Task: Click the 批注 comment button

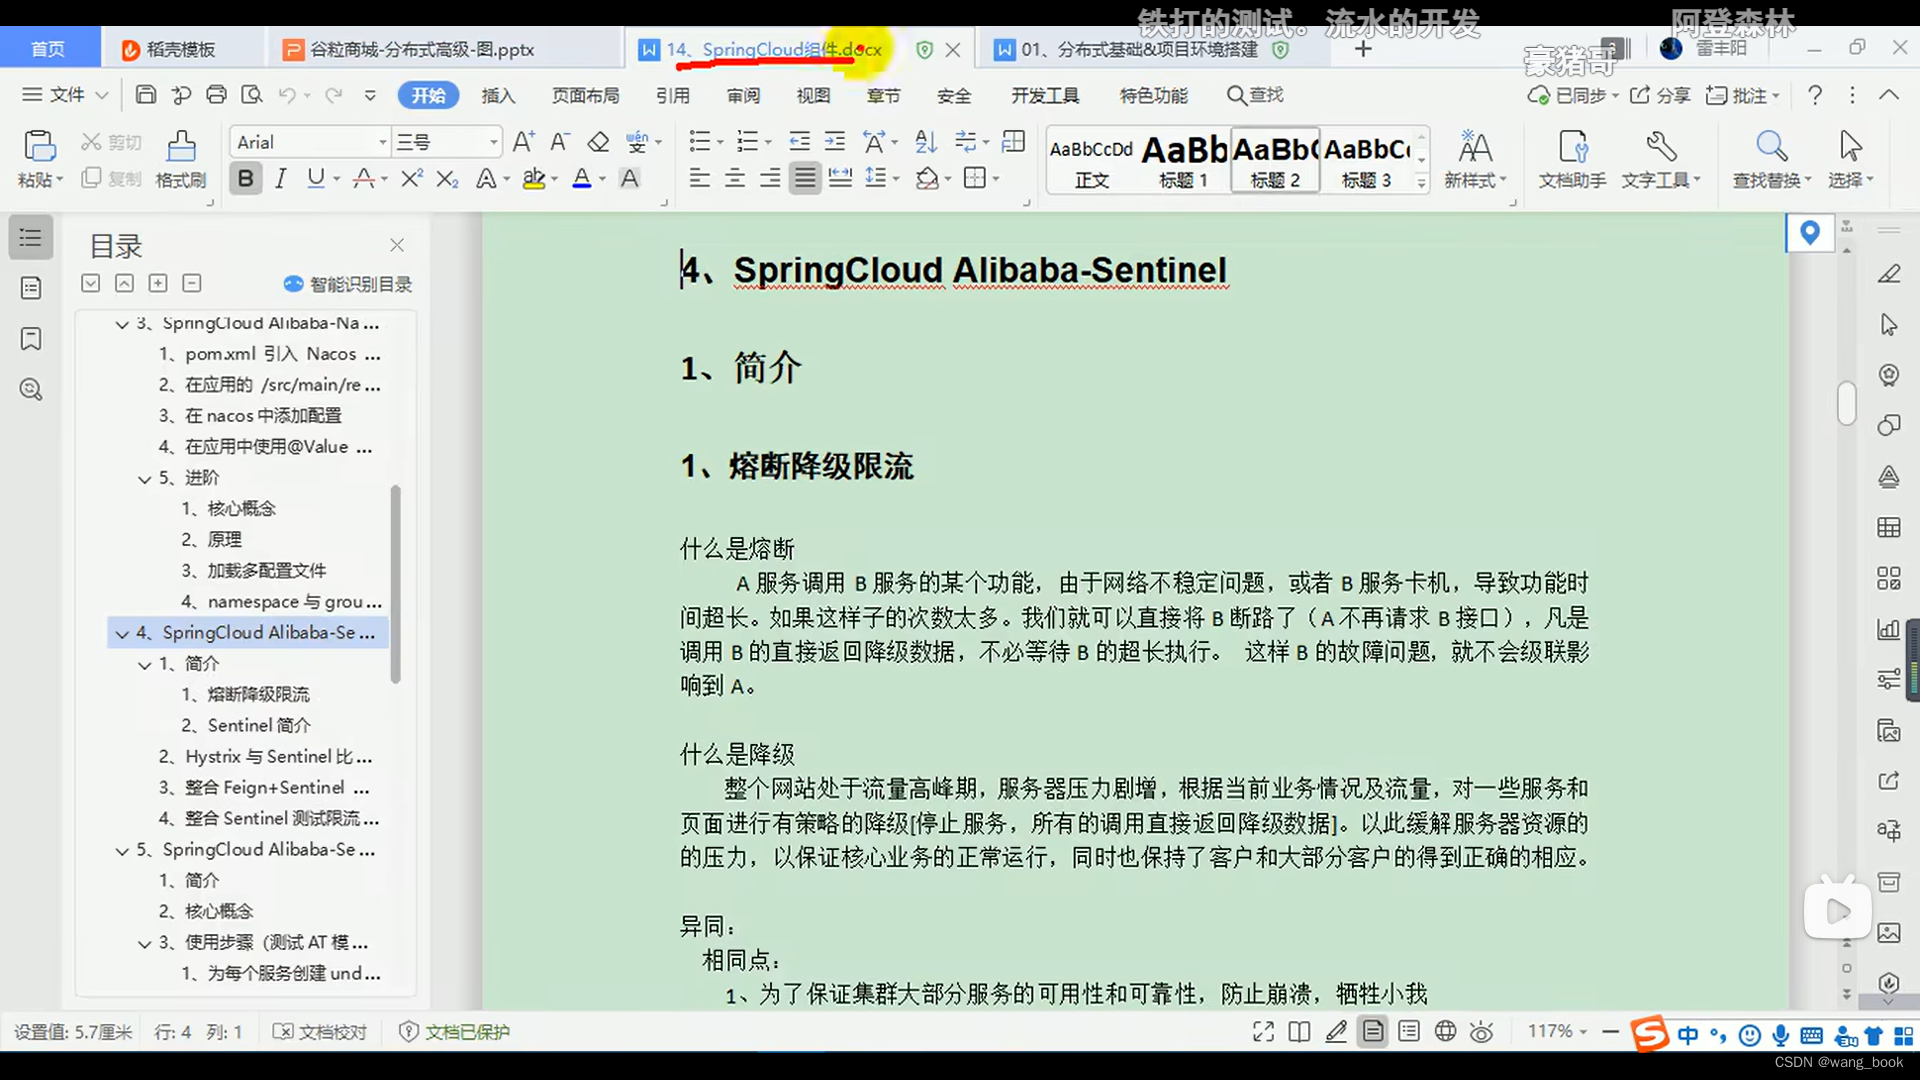Action: coord(1742,95)
